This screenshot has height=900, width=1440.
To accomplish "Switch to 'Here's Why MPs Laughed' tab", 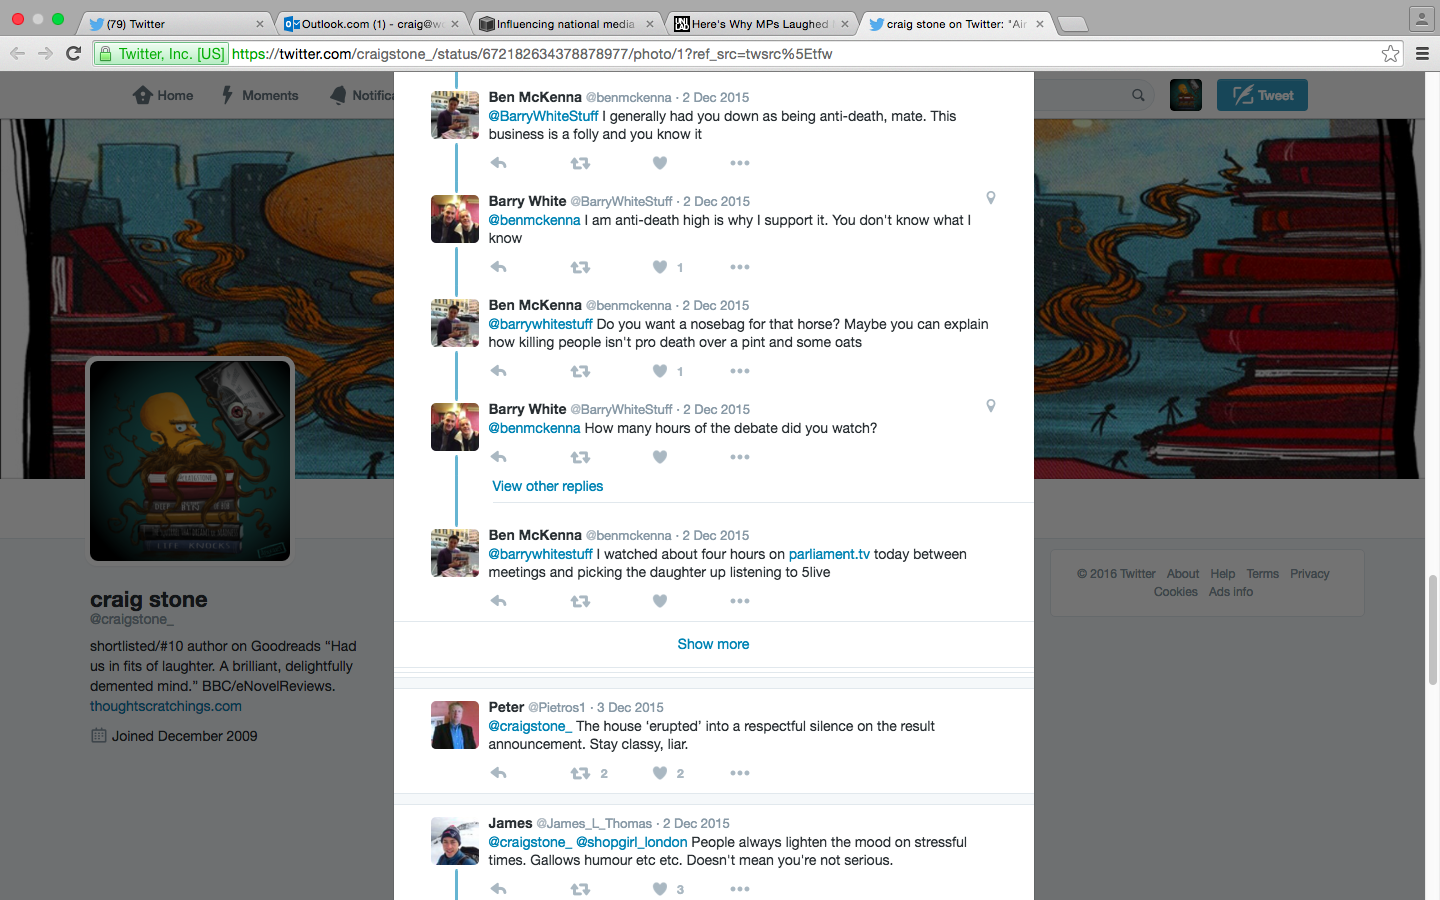I will tap(762, 23).
